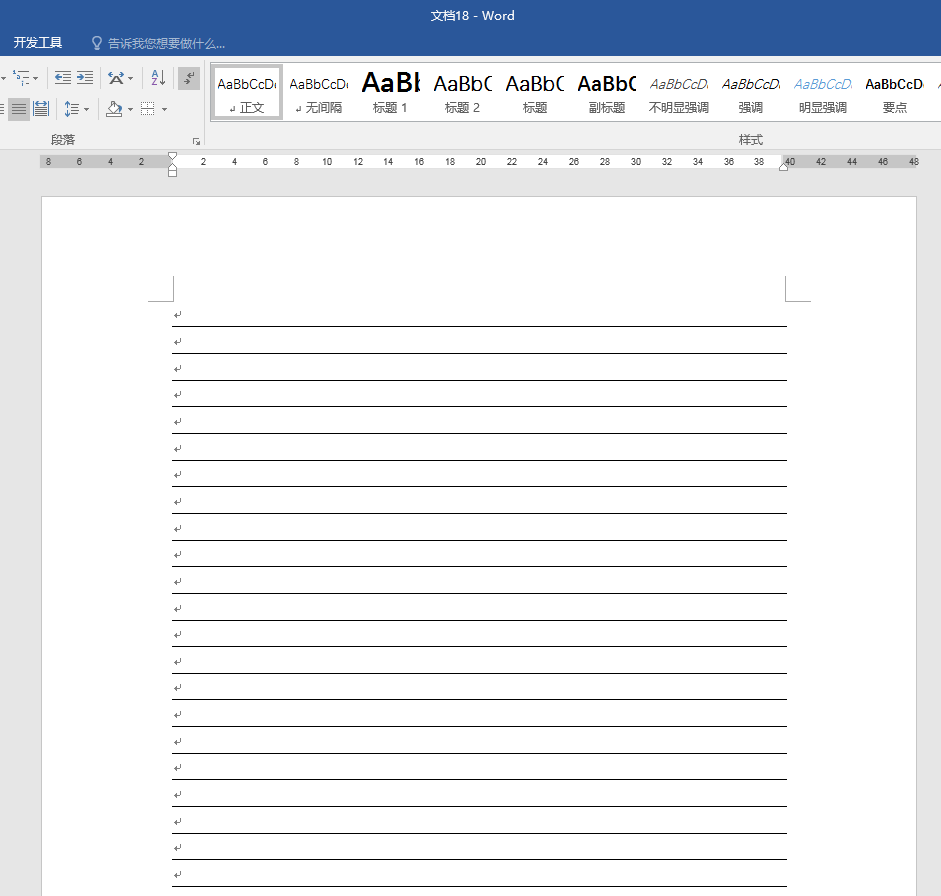This screenshot has width=941, height=896.
Task: Apply shading with the paint bucket
Action: (x=114, y=108)
